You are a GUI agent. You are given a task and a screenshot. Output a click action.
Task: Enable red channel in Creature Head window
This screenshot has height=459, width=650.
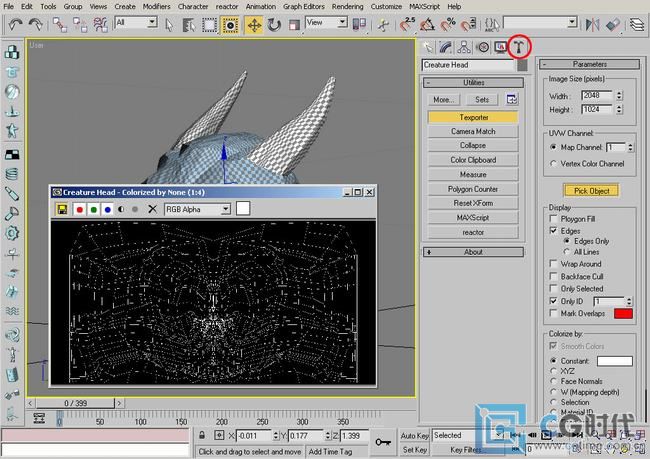point(80,209)
